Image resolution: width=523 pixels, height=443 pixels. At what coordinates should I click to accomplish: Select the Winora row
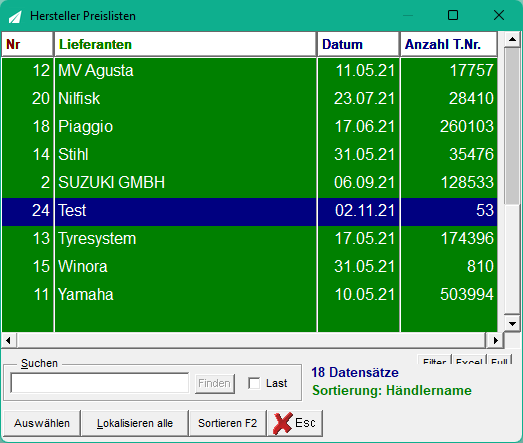[249, 267]
